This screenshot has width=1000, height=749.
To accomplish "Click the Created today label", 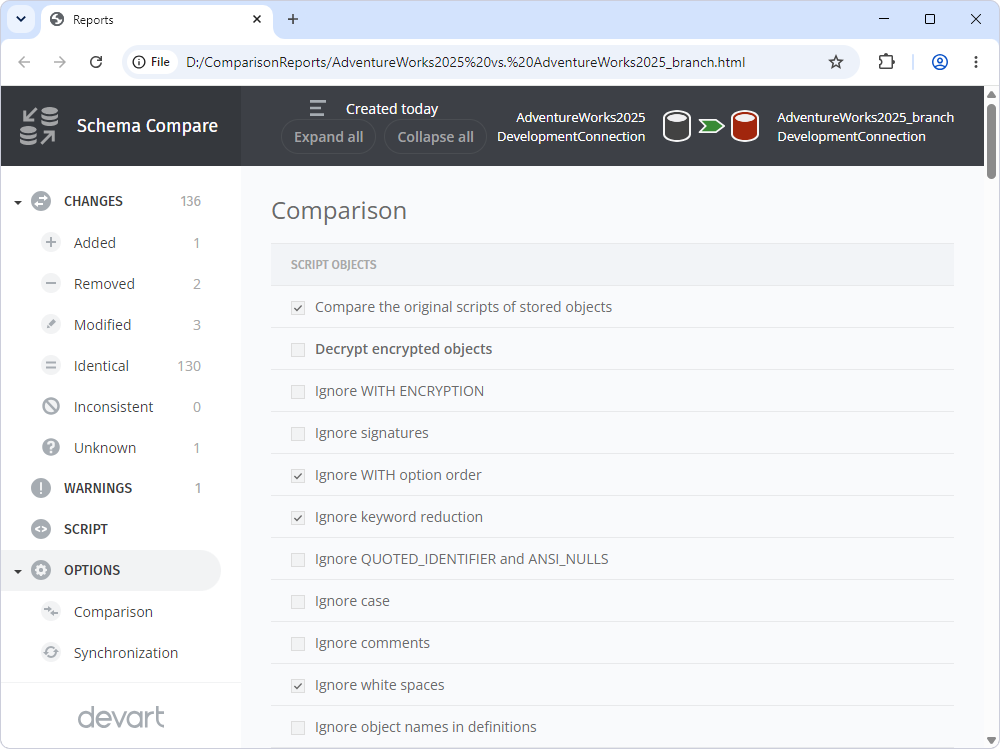I will pyautogui.click(x=392, y=109).
